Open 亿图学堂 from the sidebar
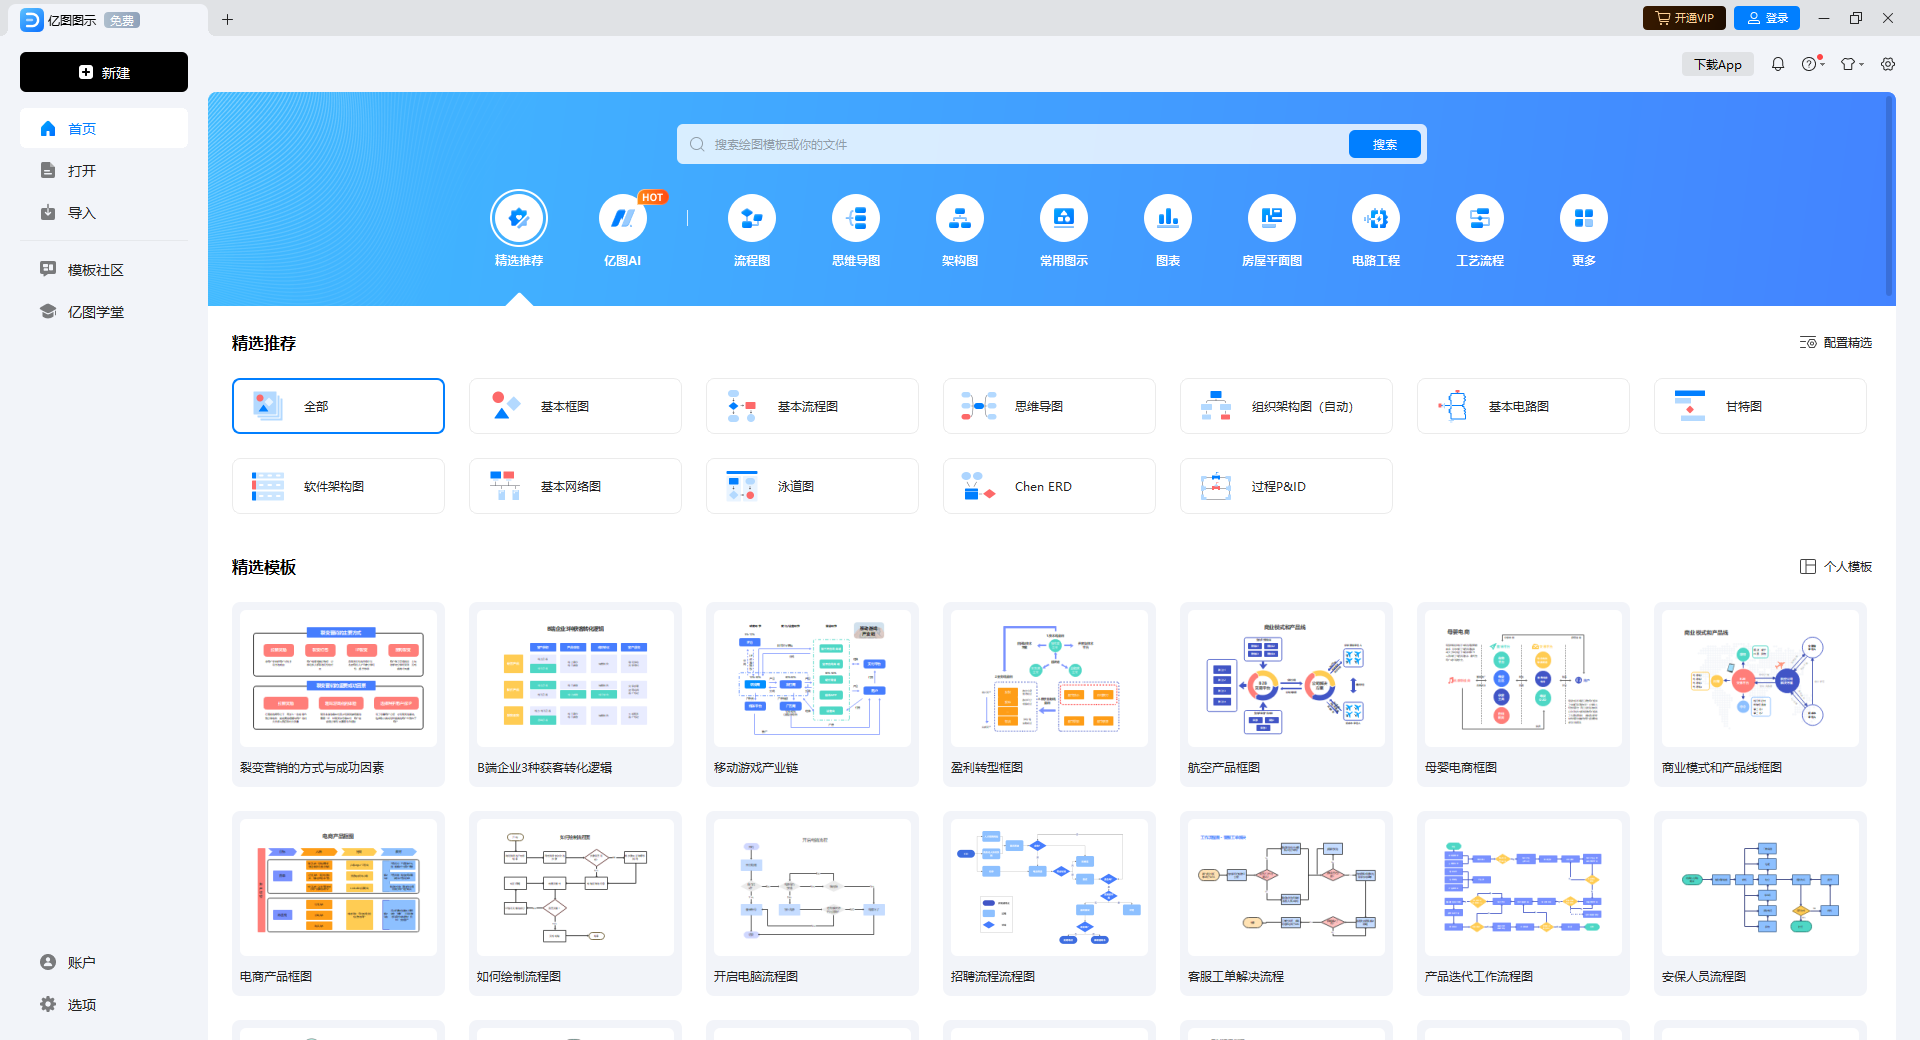The height and width of the screenshot is (1040, 1920). tap(95, 312)
